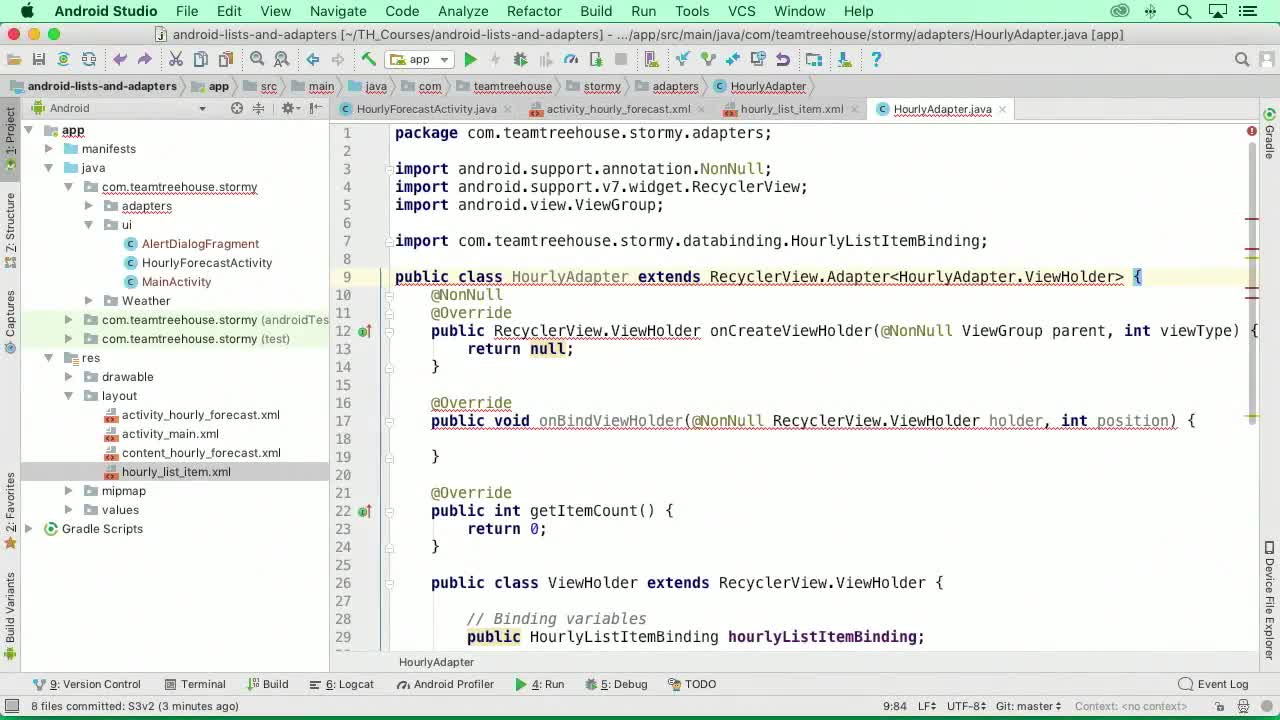The width and height of the screenshot is (1280, 720).
Task: Close the HourlyAdapter.java tab
Action: coord(1002,109)
